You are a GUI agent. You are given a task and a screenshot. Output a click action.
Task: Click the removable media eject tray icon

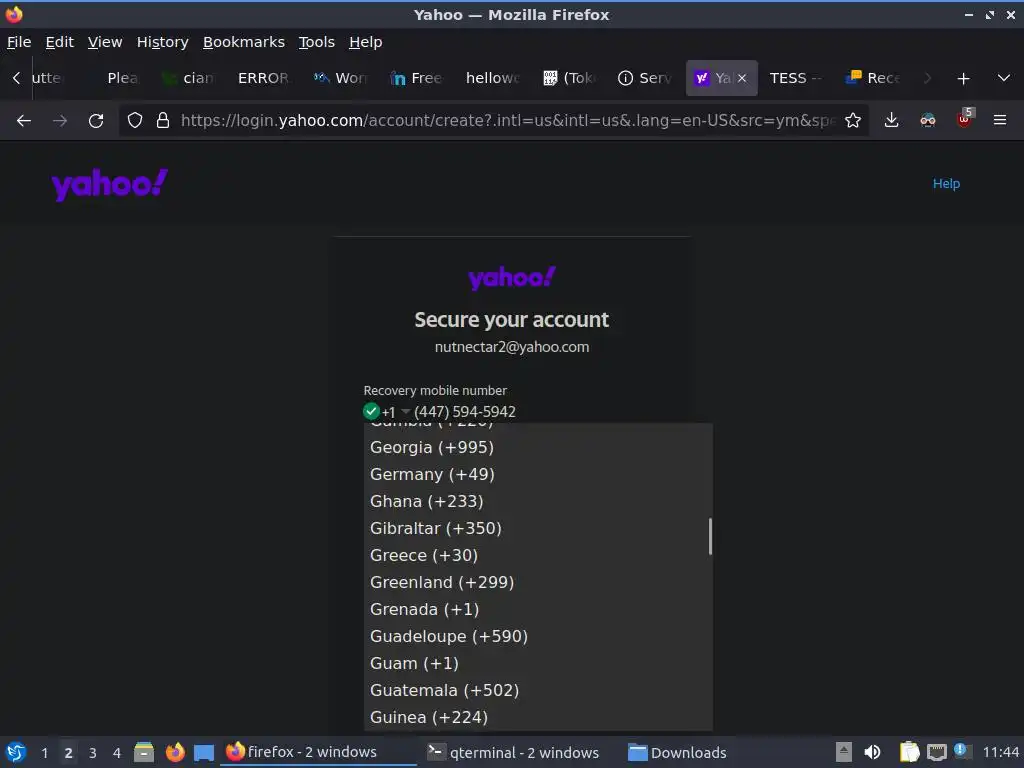pyautogui.click(x=844, y=752)
